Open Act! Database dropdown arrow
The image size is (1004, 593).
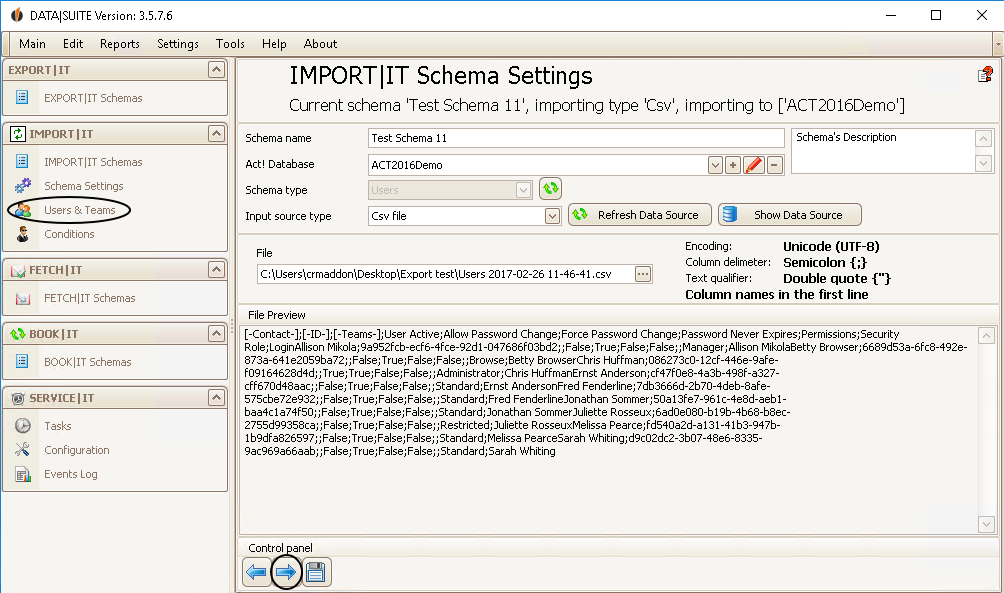click(x=715, y=165)
